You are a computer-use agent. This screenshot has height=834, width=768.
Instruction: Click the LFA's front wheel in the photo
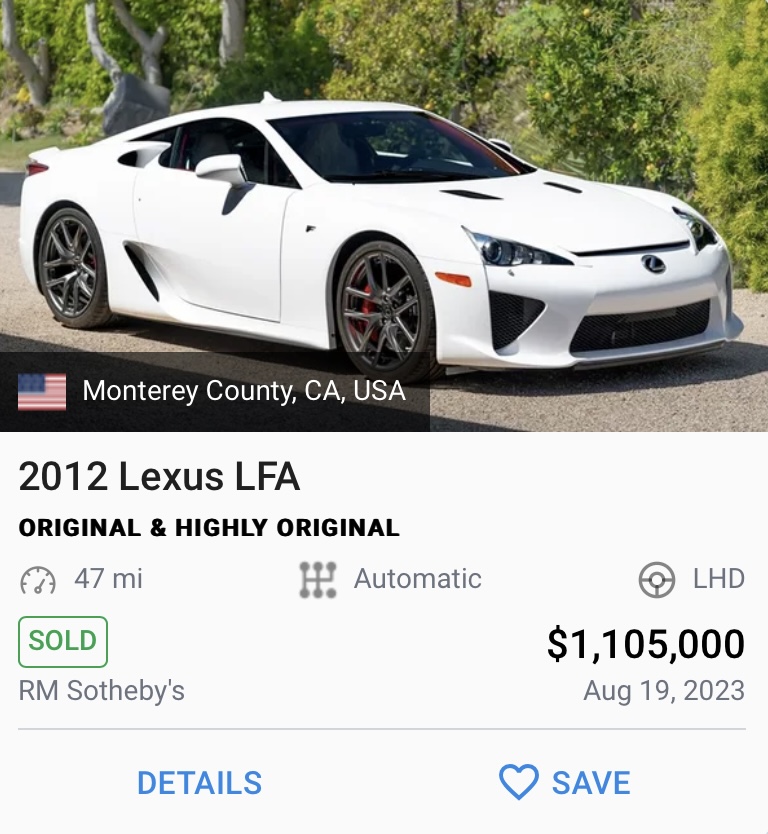click(383, 309)
